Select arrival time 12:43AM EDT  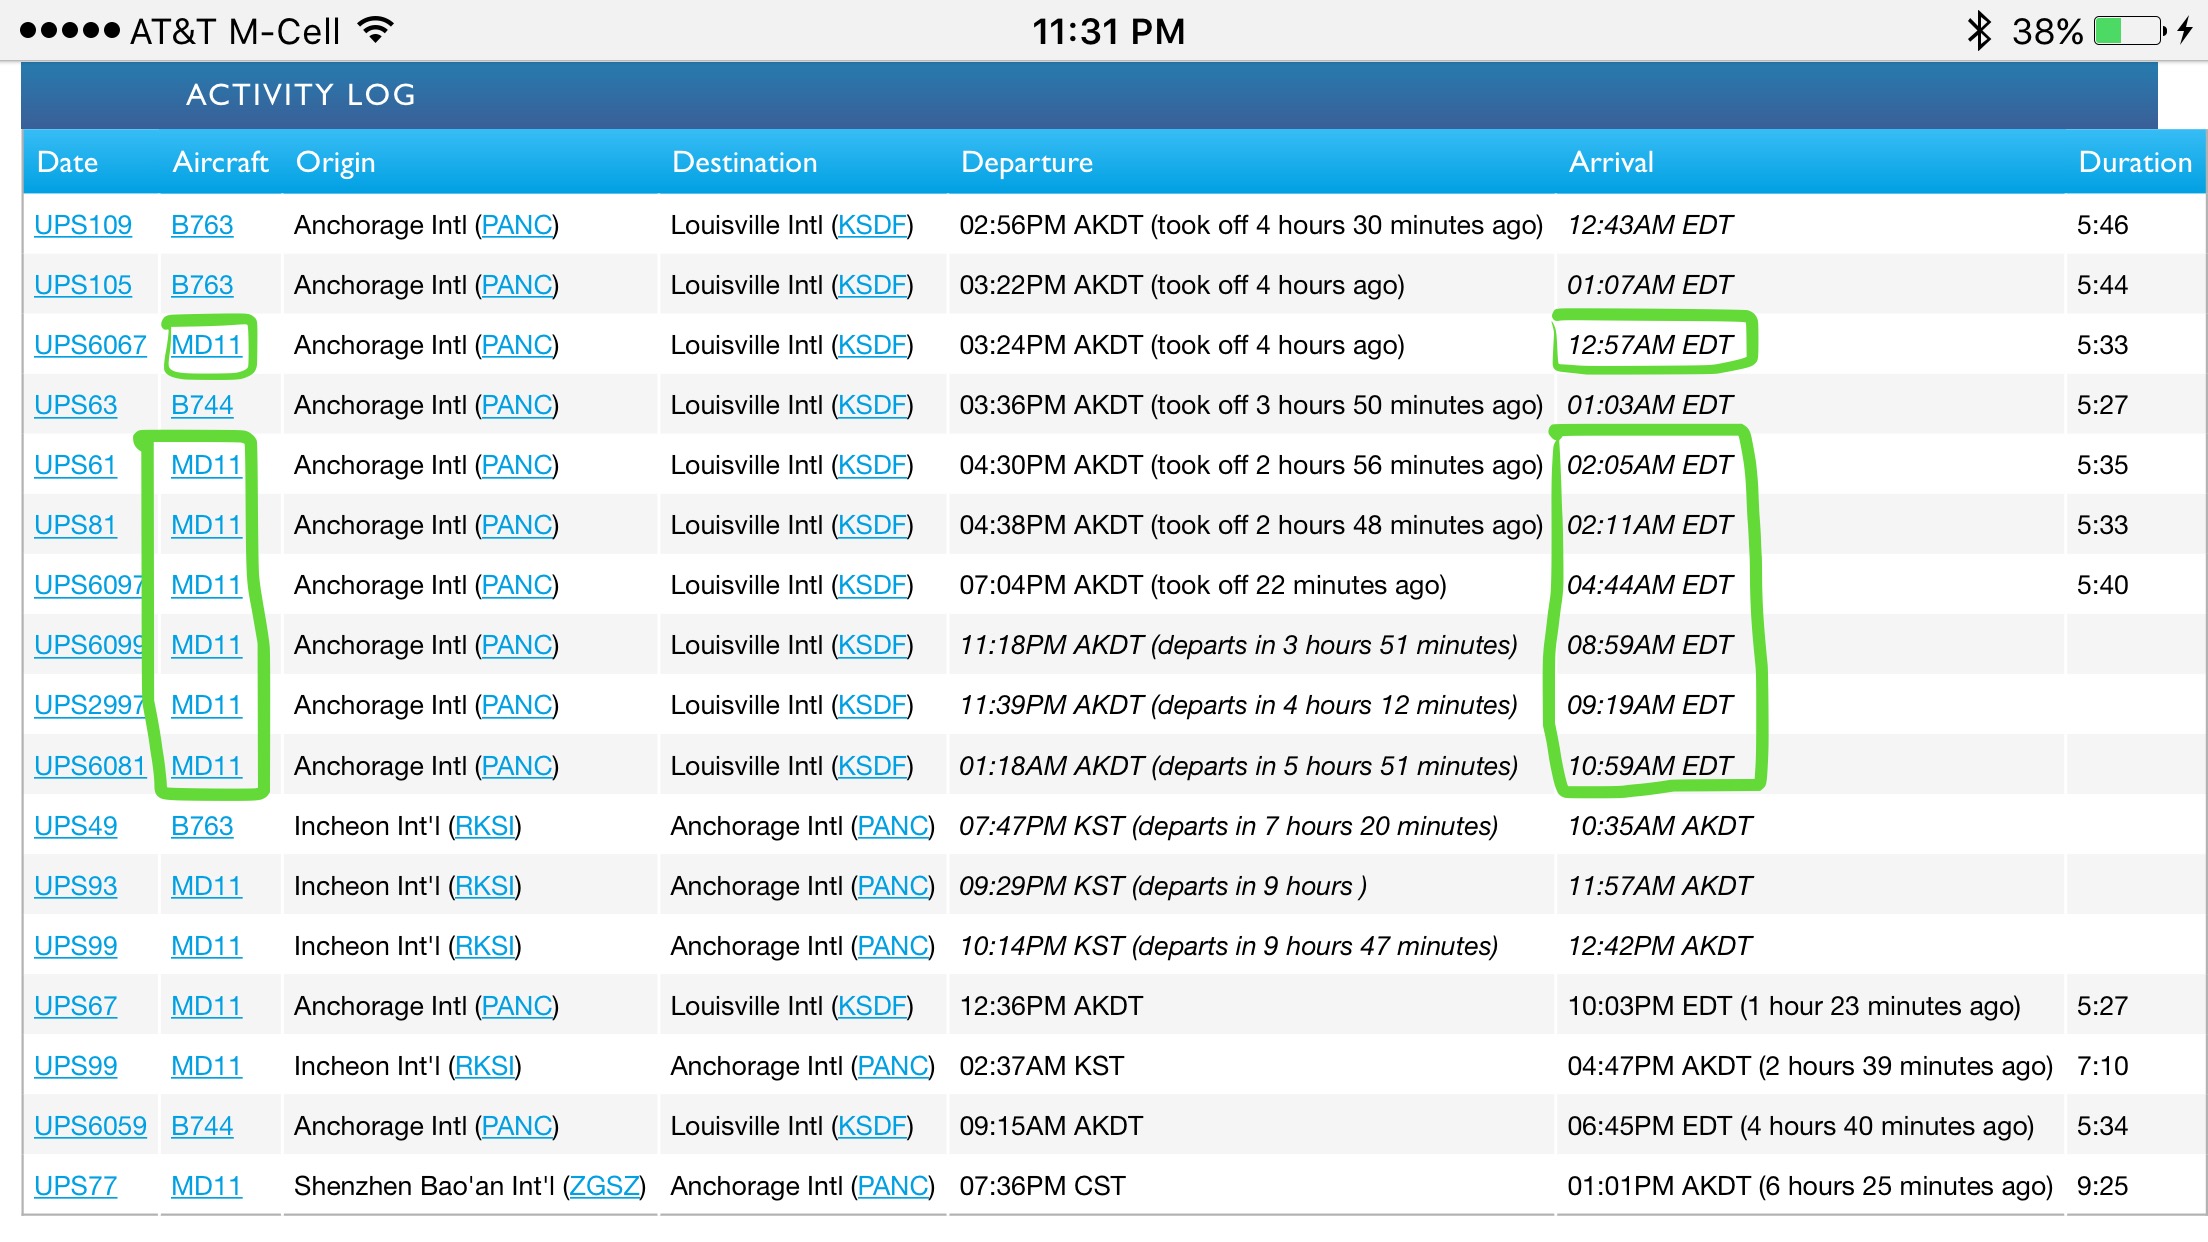(x=1650, y=225)
